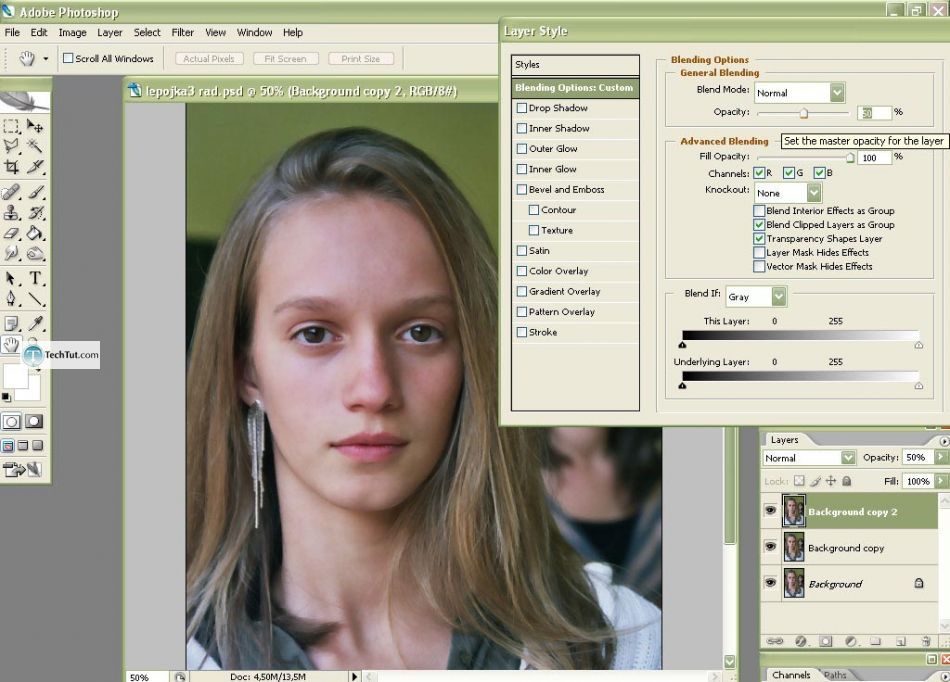Select the Rectangular Marquee tool
Viewport: 950px width, 682px height.
coord(11,126)
